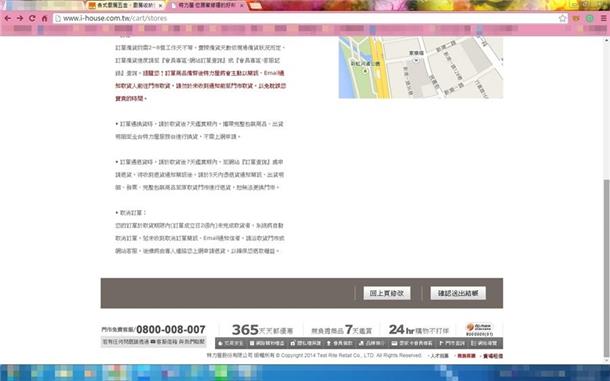
Task: Focus the address bar showing i-house.com.tw
Action: (x=307, y=18)
